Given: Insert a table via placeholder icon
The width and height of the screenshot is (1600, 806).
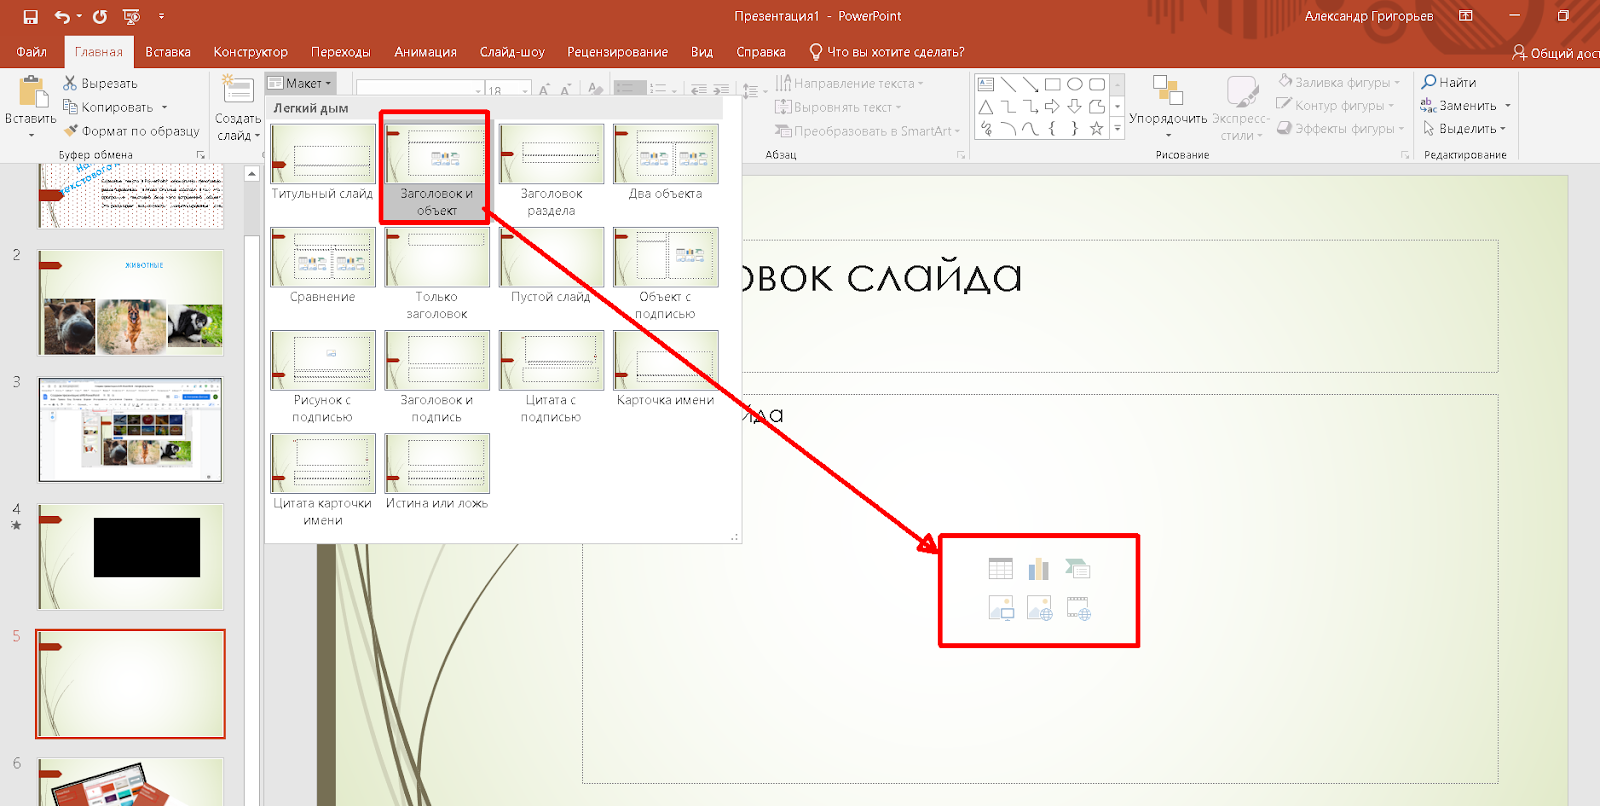Looking at the screenshot, I should pos(1000,569).
